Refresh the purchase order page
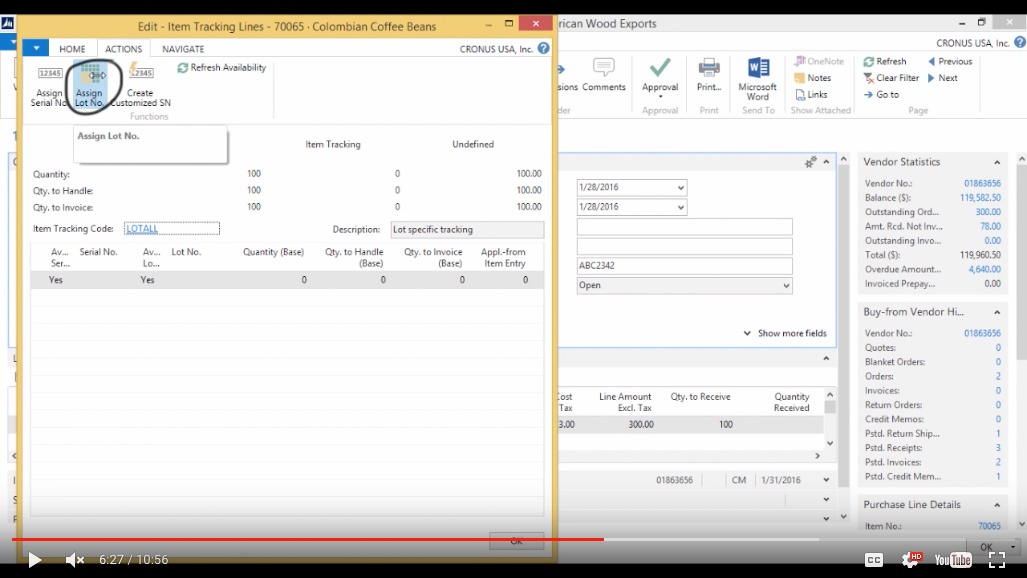The image size is (1027, 578). [x=885, y=61]
